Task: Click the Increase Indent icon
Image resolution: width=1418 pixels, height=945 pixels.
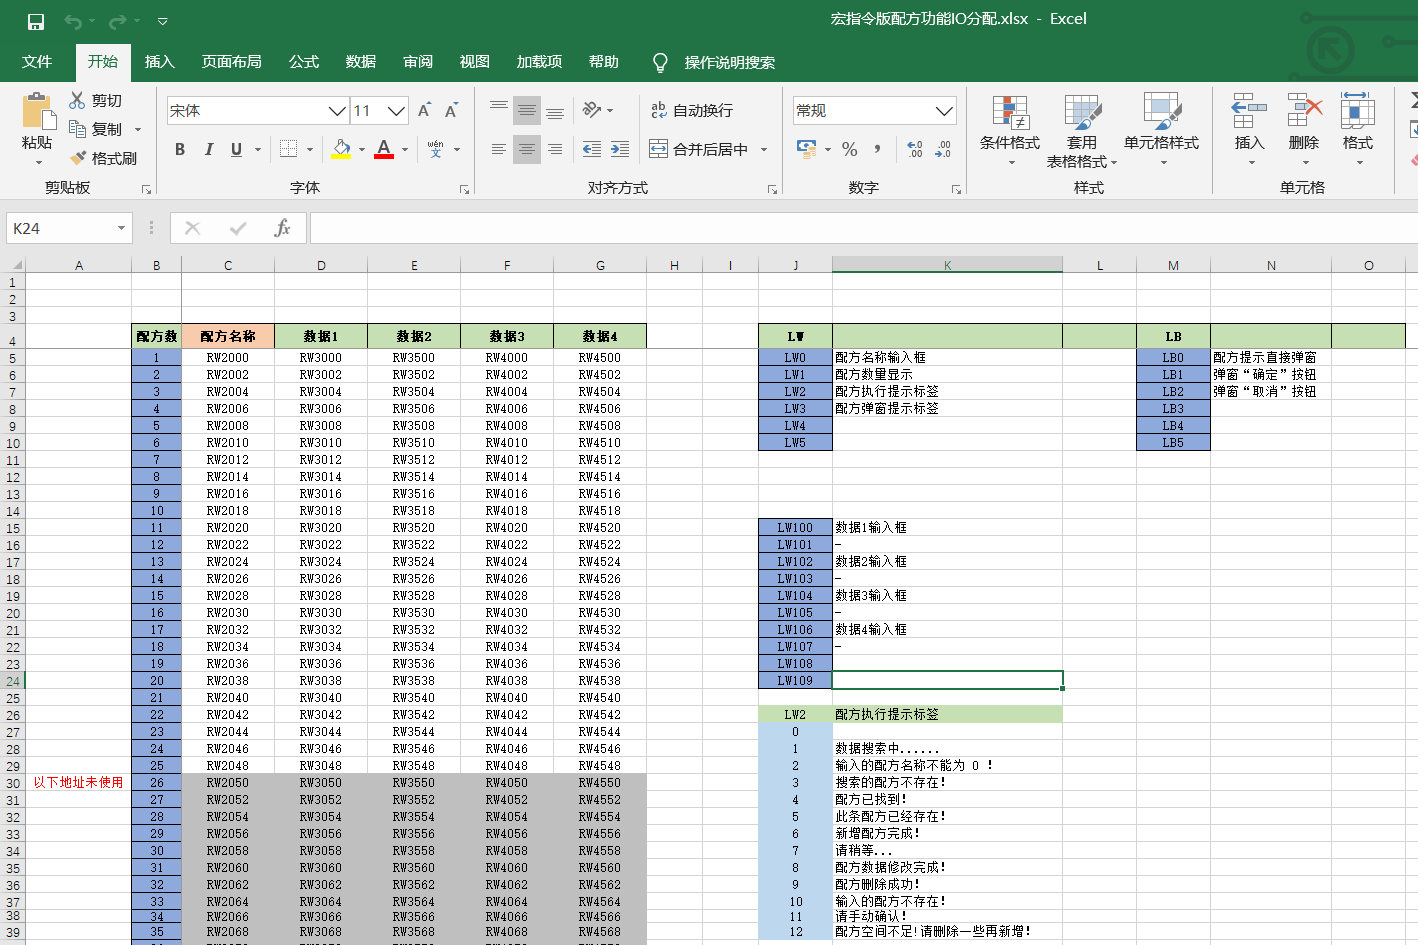Action: click(x=620, y=149)
